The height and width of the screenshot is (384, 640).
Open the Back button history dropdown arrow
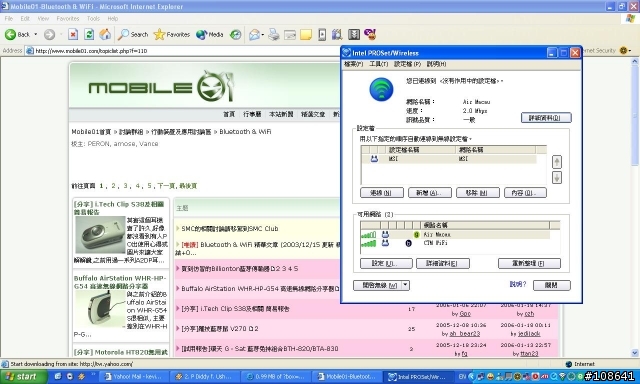click(x=36, y=35)
